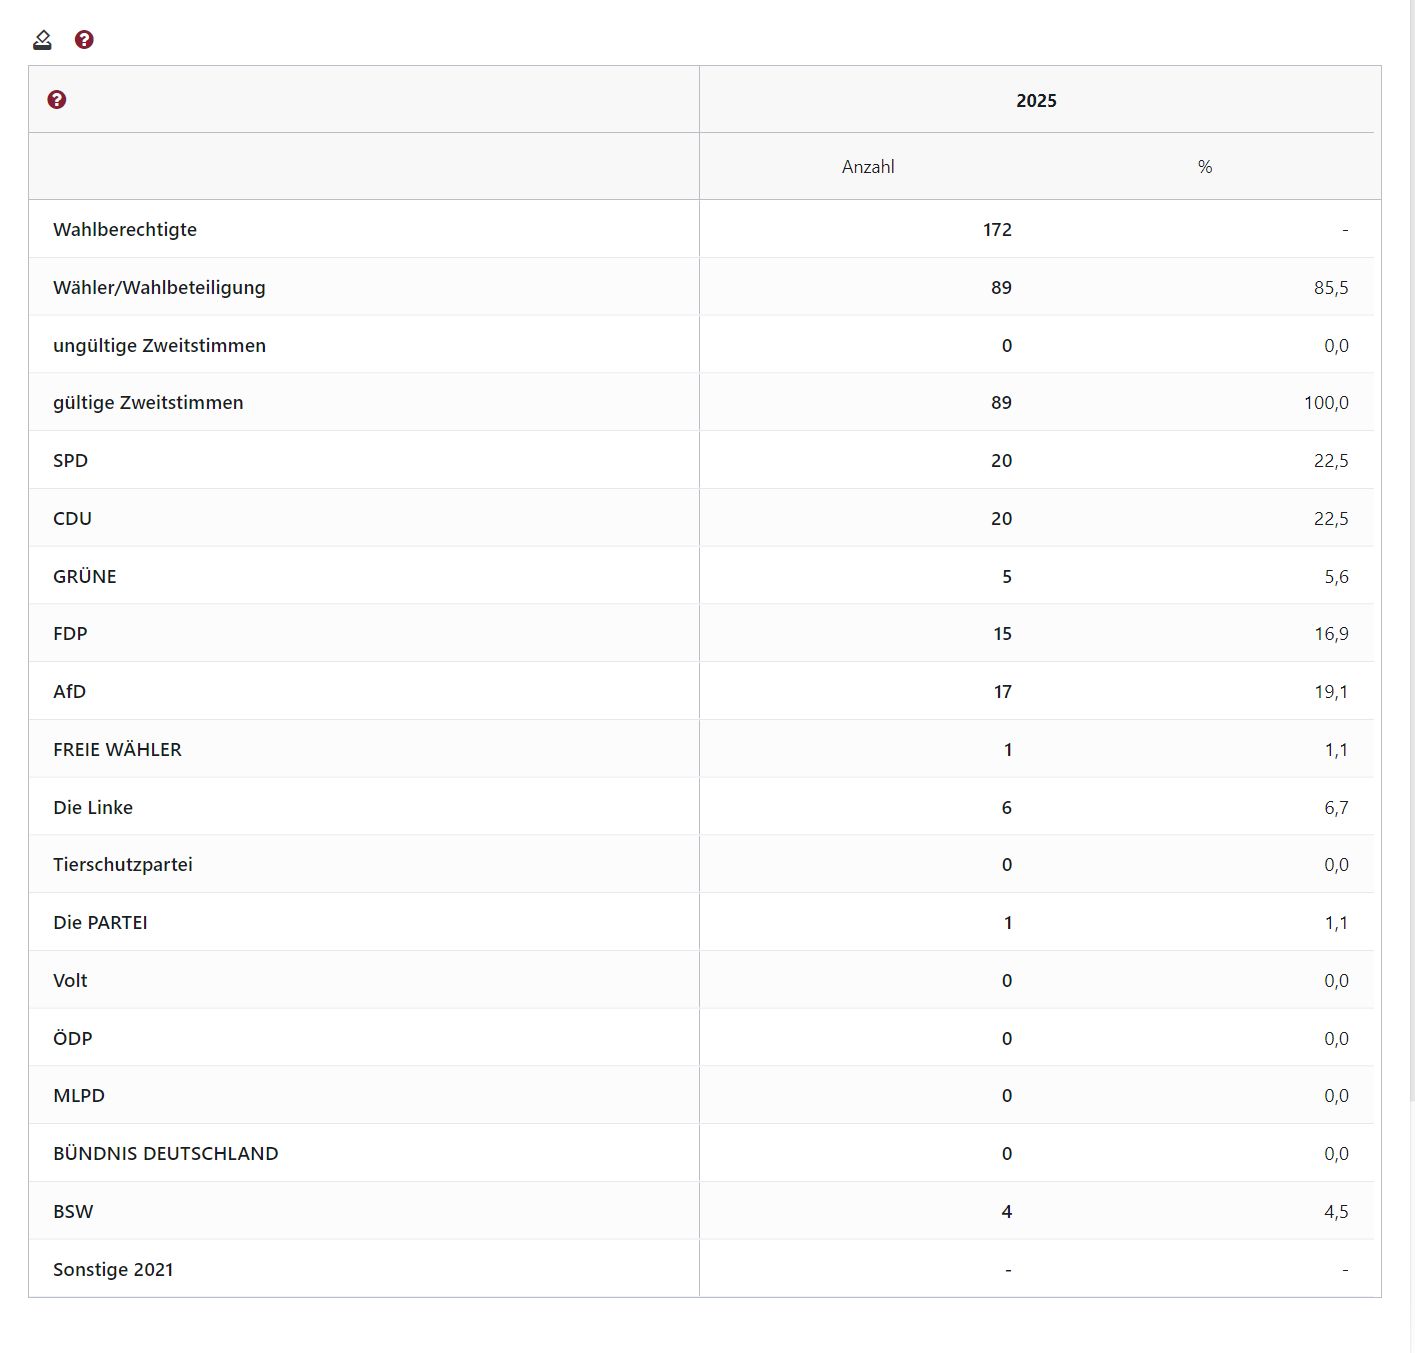The height and width of the screenshot is (1353, 1415).
Task: Open the help icon next to the ballot box
Action: tap(84, 40)
